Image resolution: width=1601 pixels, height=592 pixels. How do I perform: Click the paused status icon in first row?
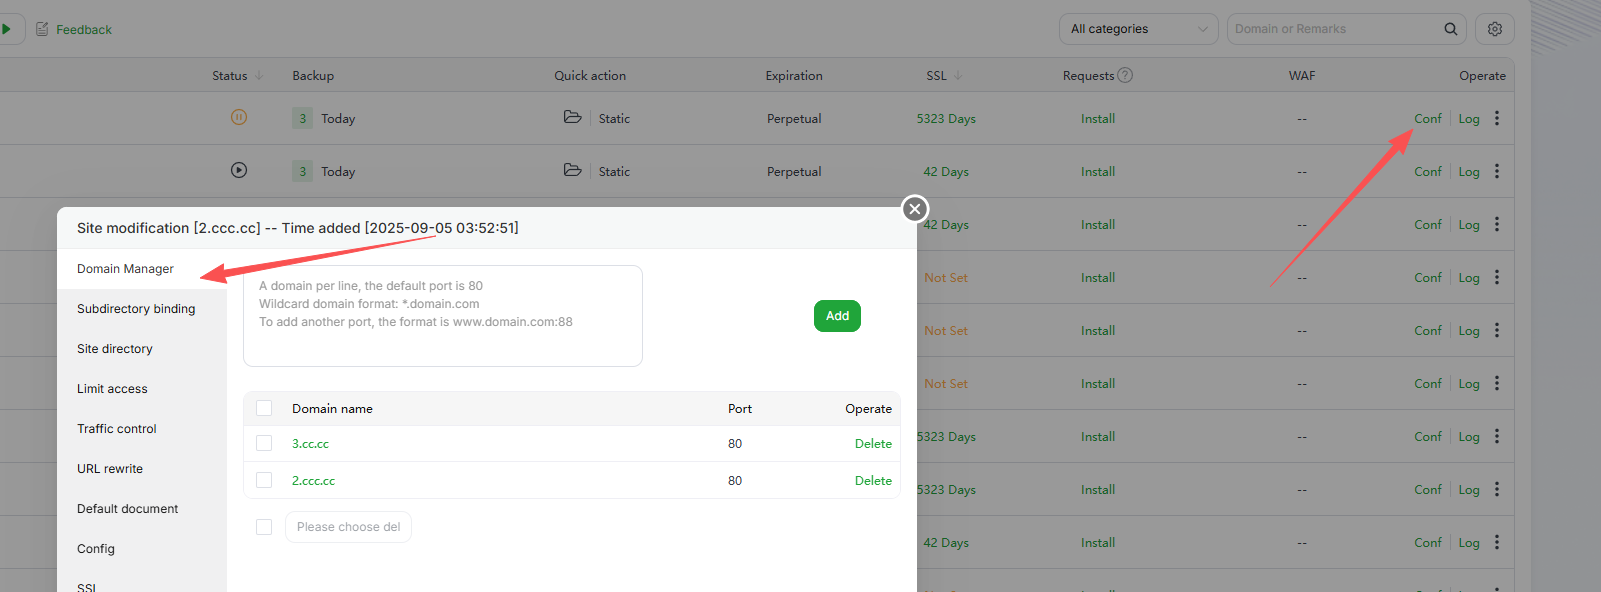pos(239,117)
